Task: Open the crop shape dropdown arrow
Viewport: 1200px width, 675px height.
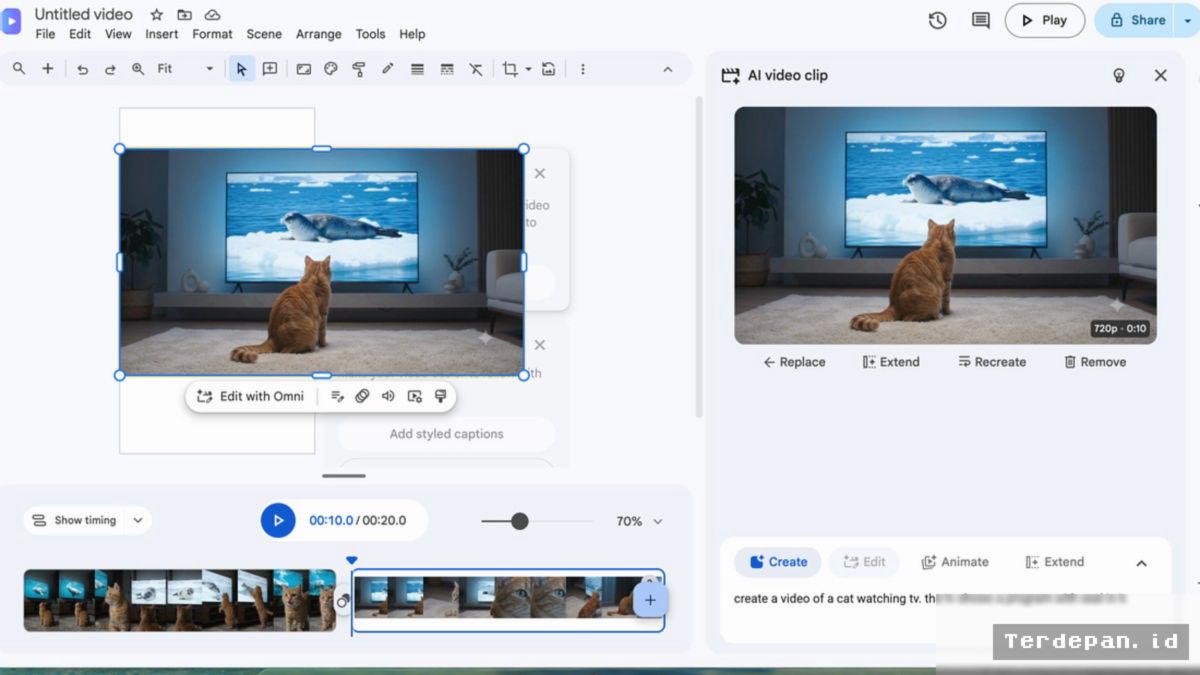Action: 528,69
